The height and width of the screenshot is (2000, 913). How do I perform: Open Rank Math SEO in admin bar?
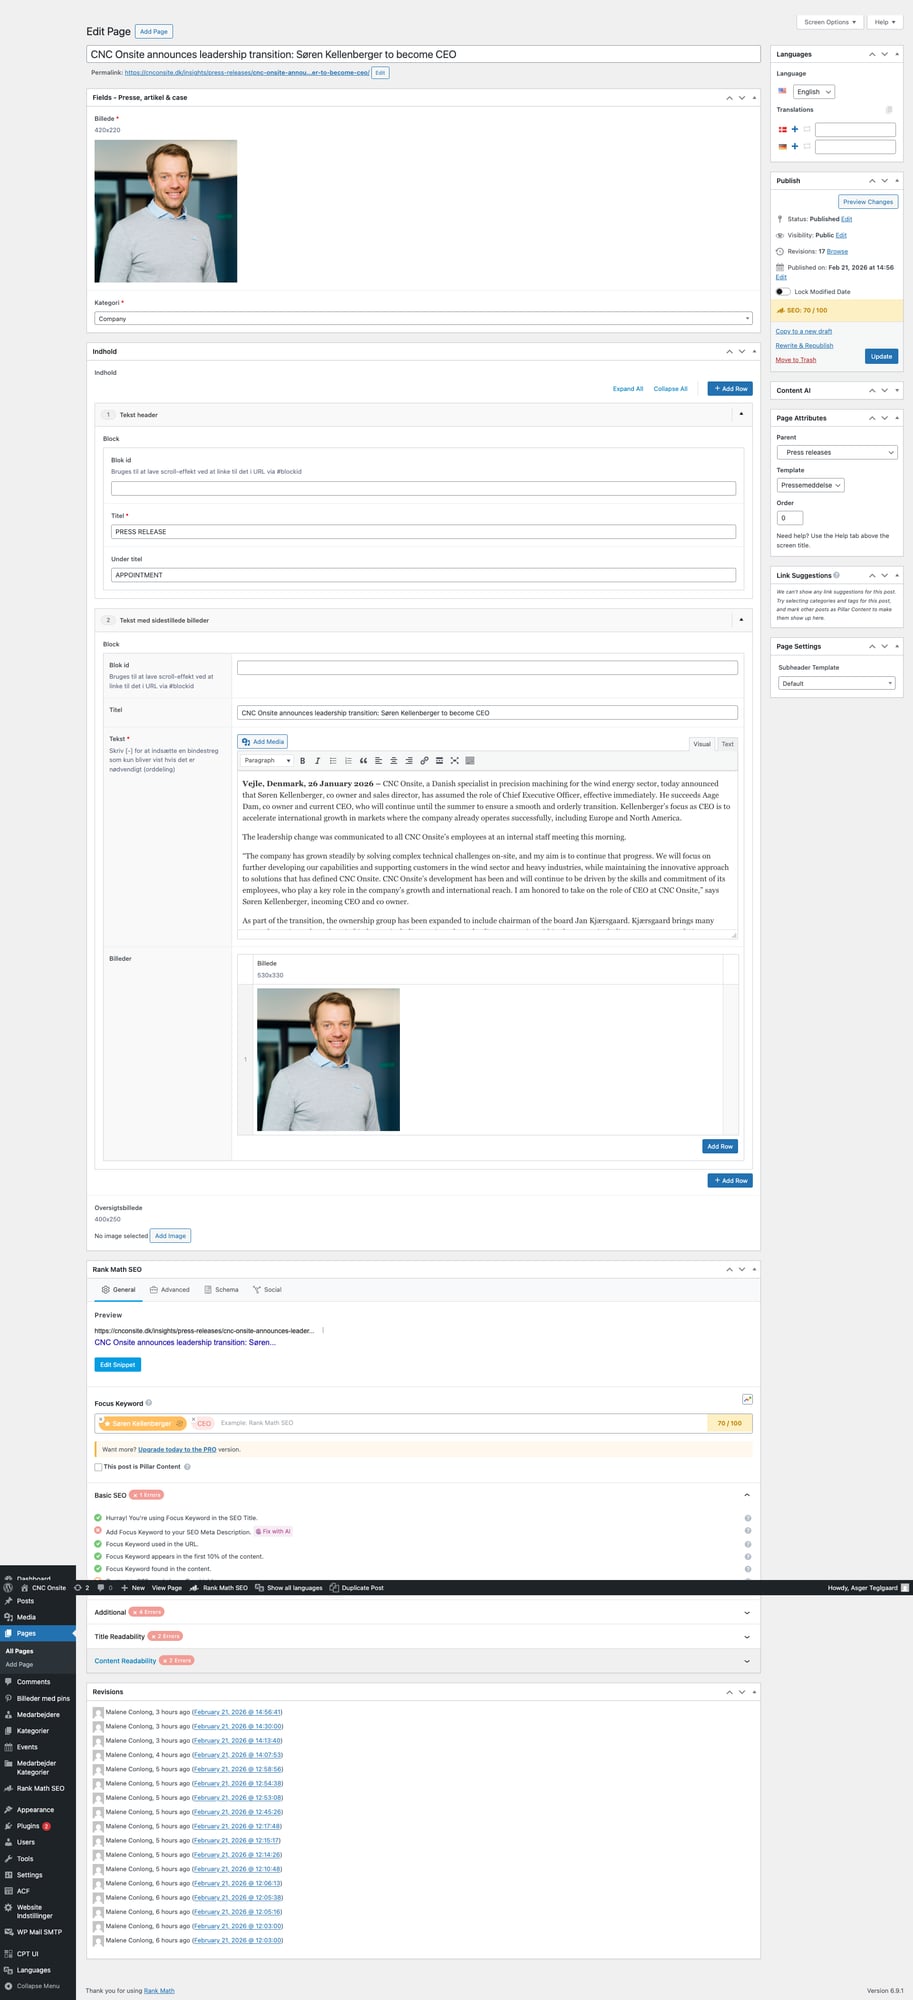[219, 1587]
